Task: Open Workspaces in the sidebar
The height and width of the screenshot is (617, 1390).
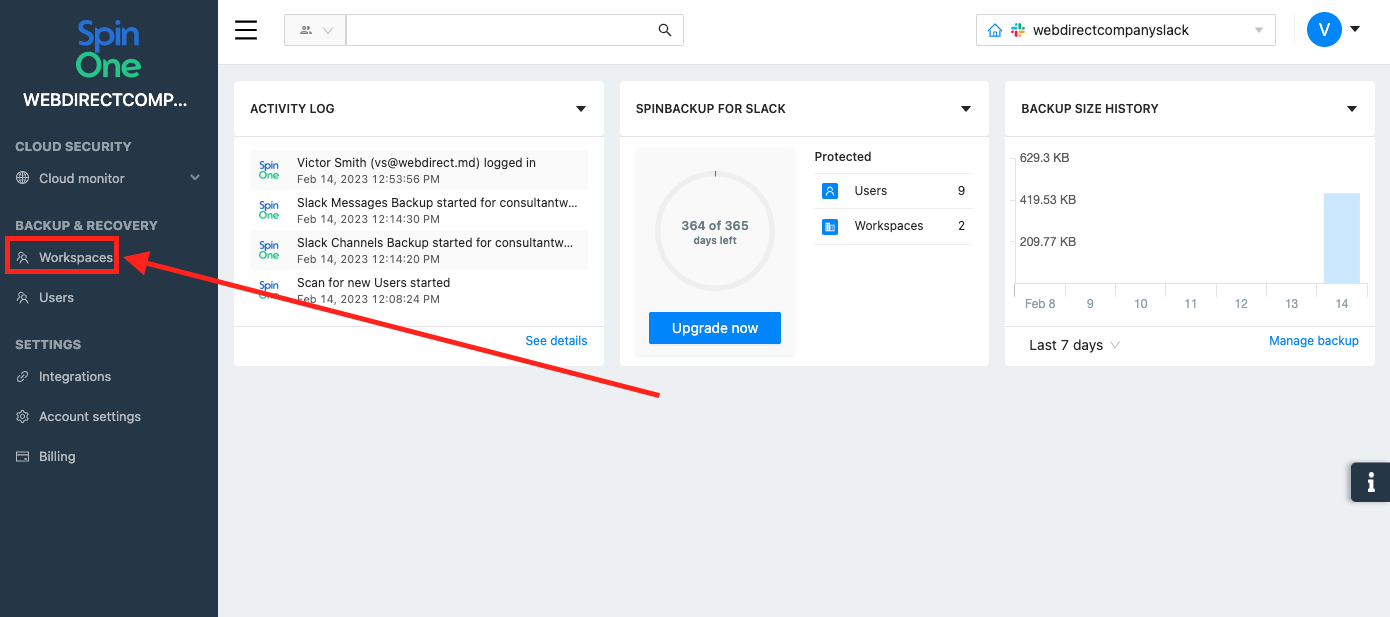Action: (75, 258)
